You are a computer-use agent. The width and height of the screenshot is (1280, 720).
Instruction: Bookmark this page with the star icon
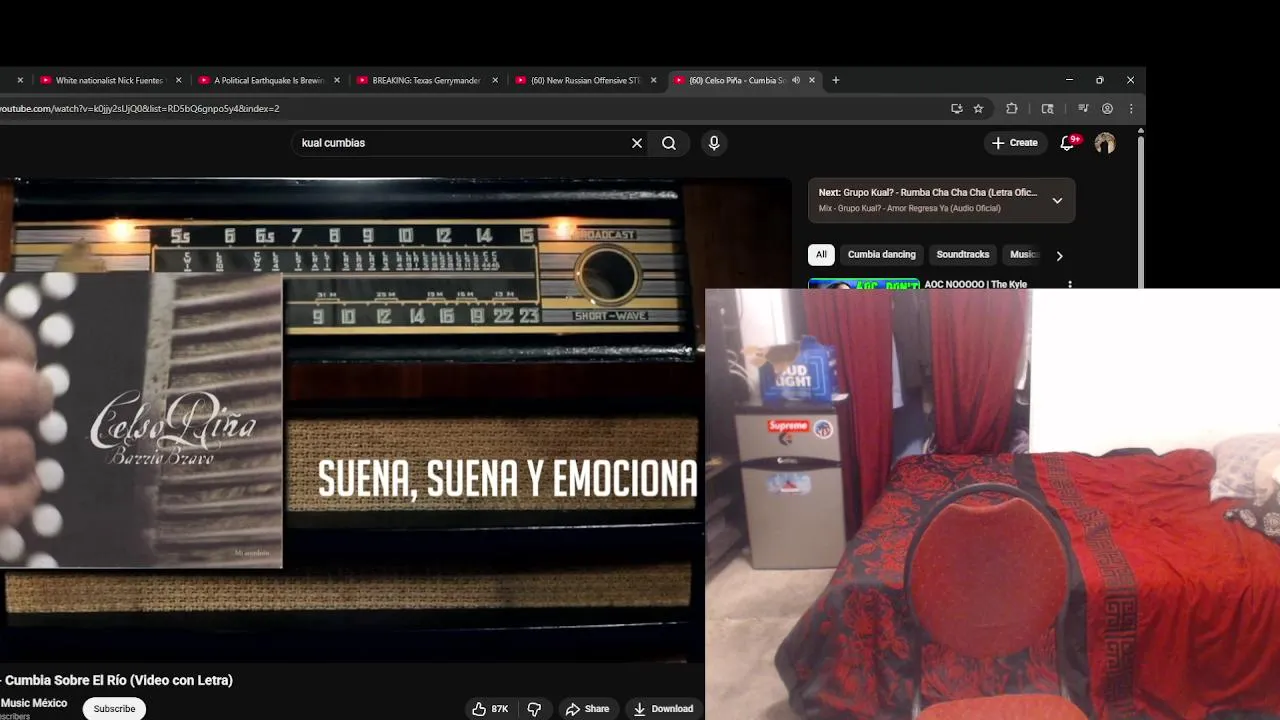pyautogui.click(x=979, y=108)
